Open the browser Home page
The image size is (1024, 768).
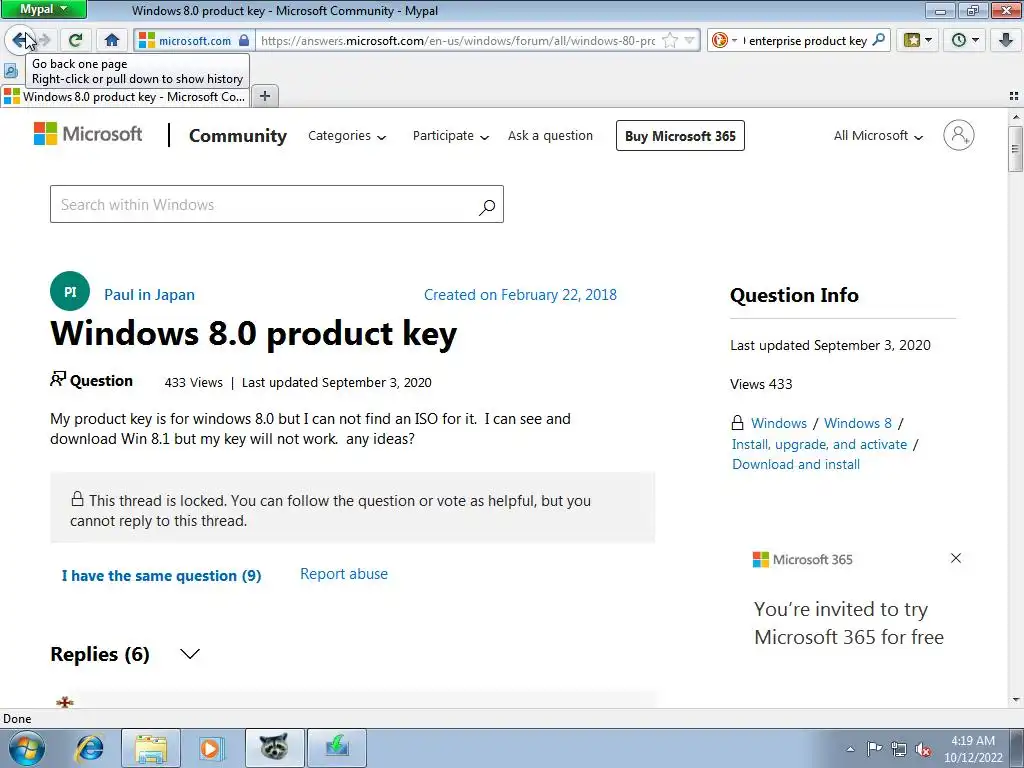(x=112, y=40)
